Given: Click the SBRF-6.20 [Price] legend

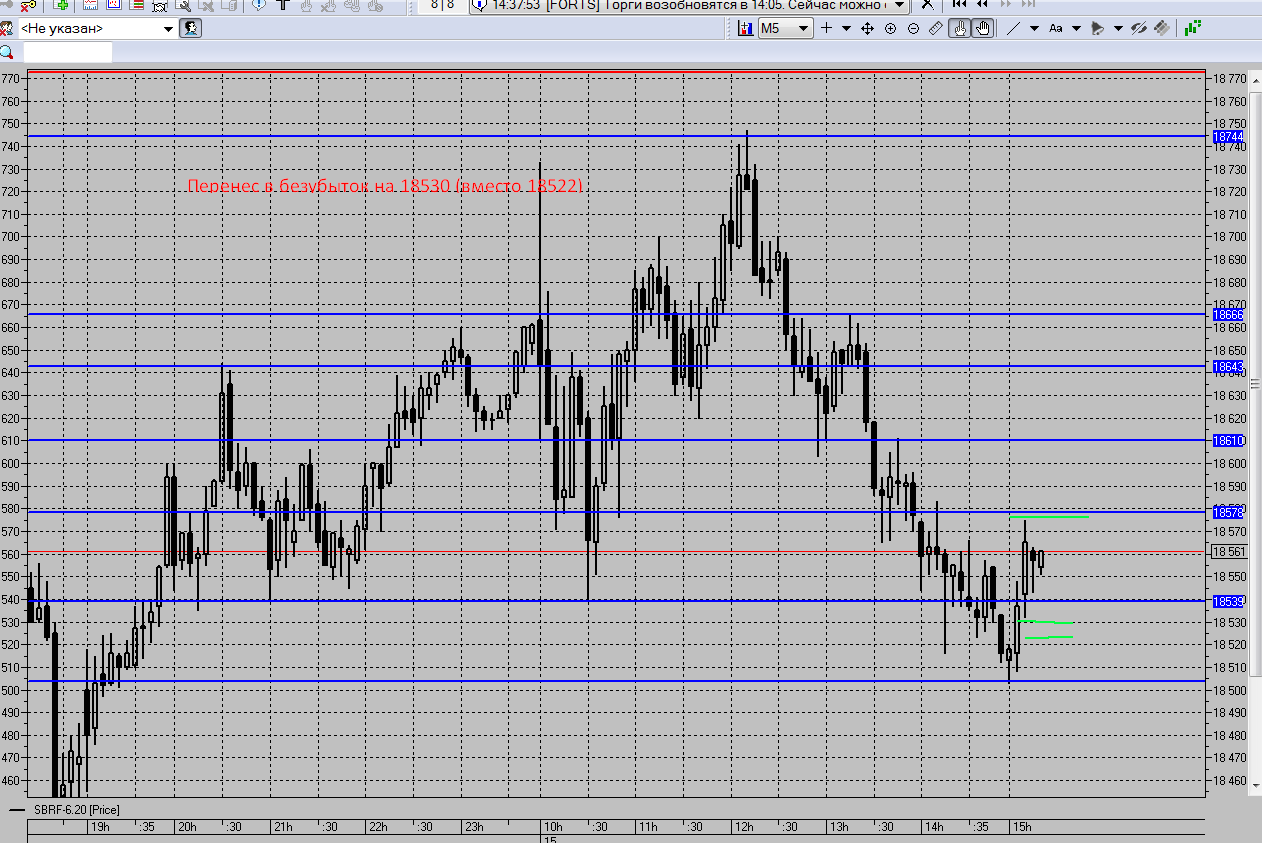Looking at the screenshot, I should [x=76, y=809].
